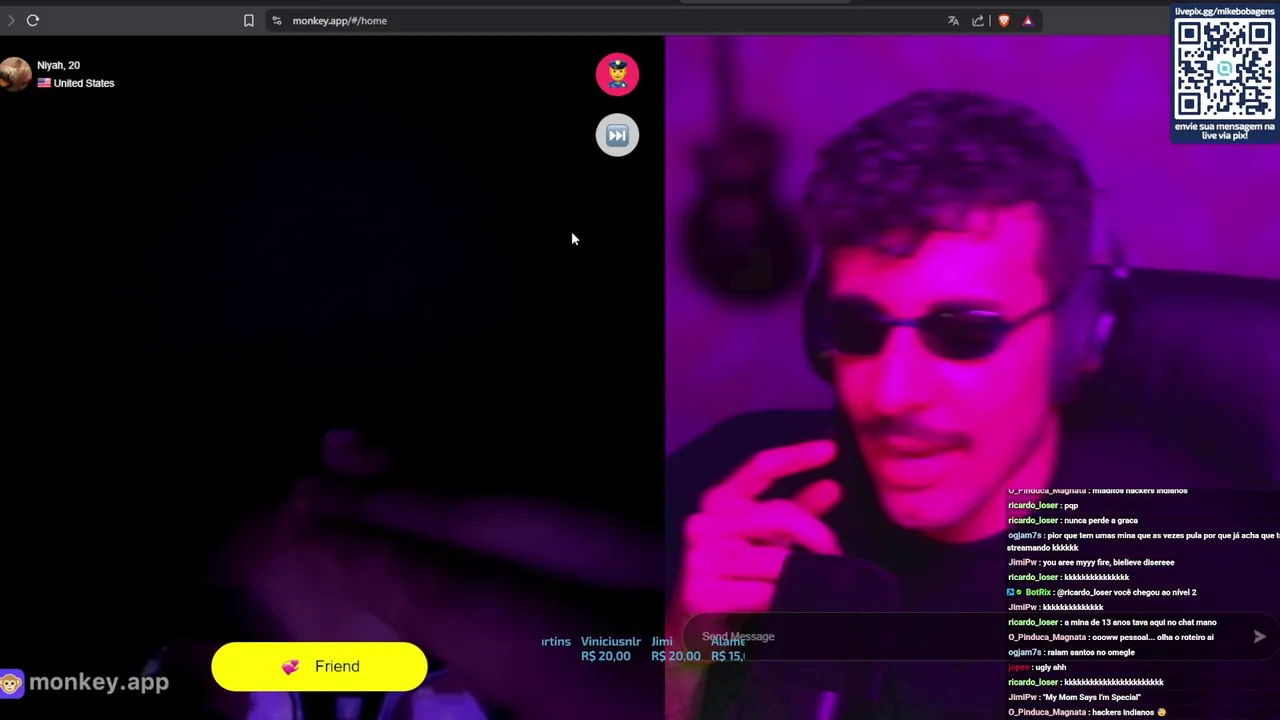Click the Jimi R$ 20,00 donation entry
Screen dimensions: 1280x720
(x=675, y=649)
